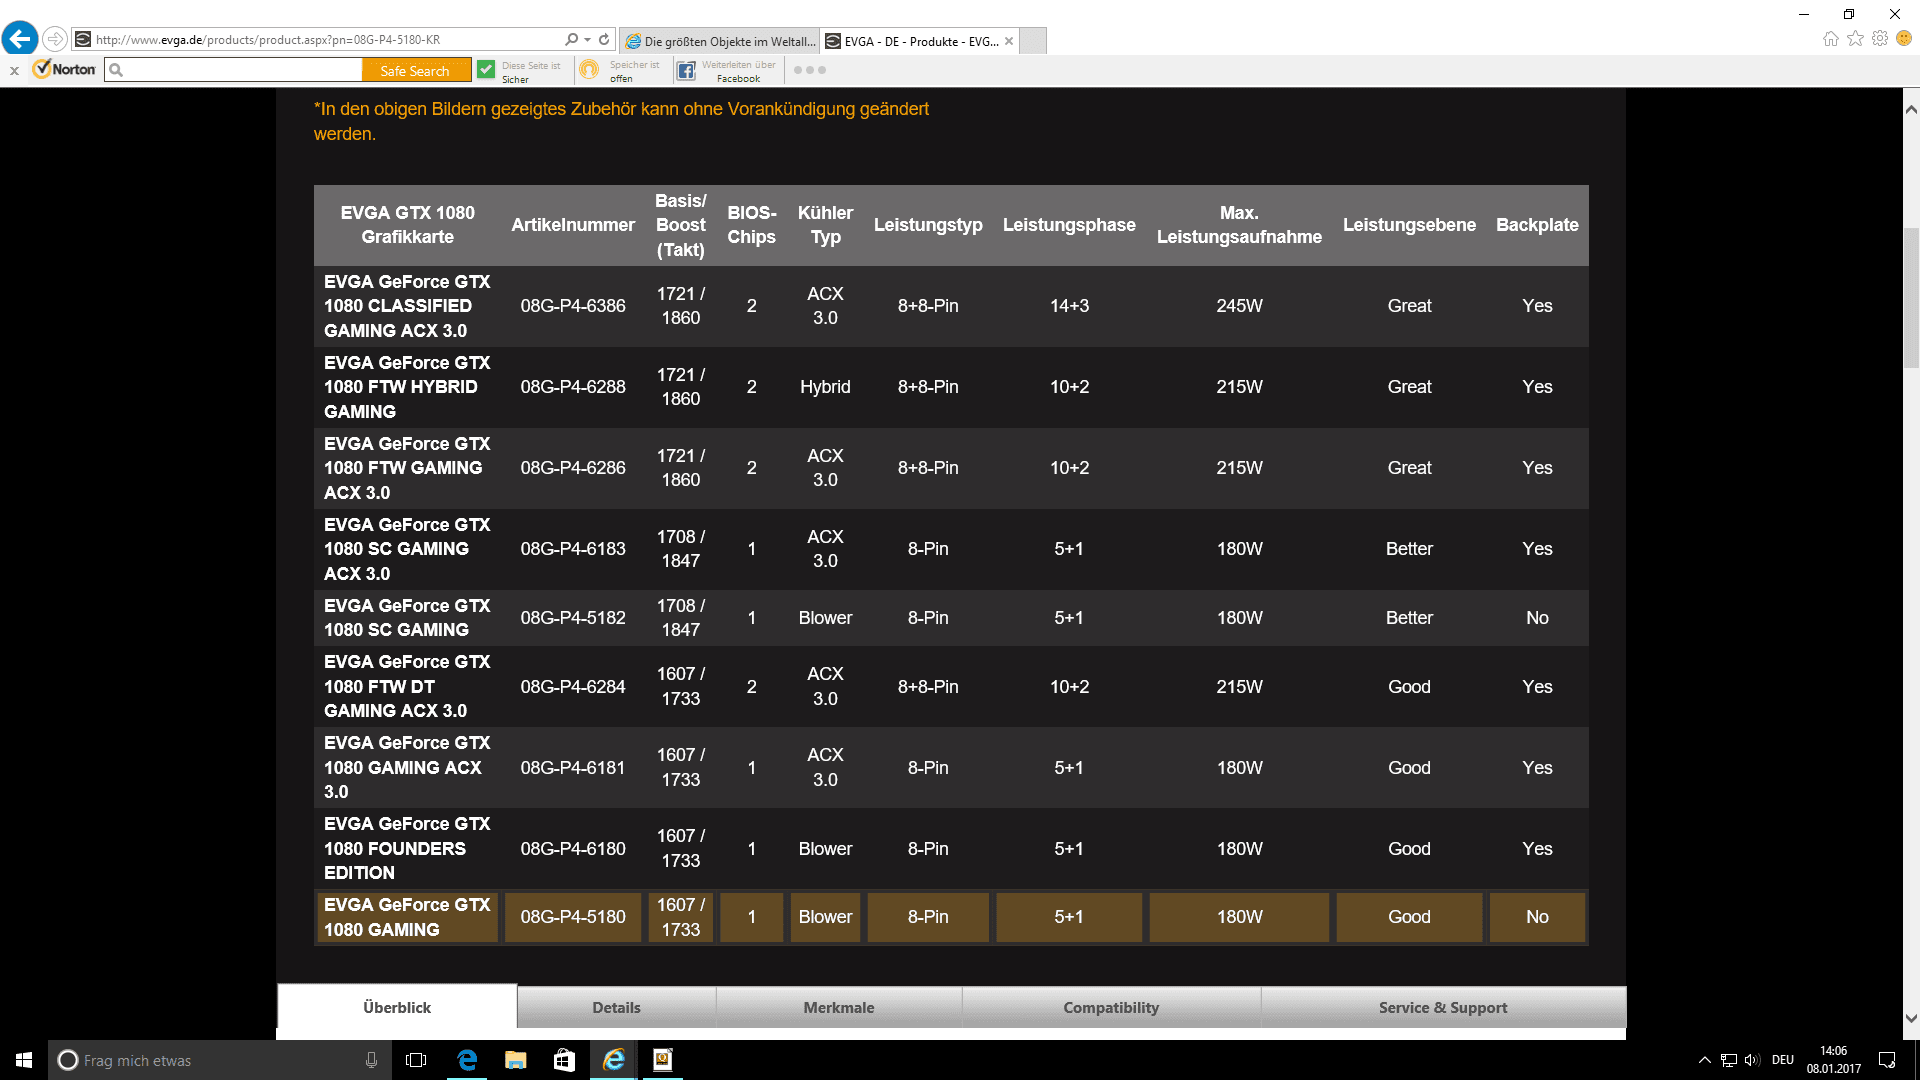Switch to 'Die größten Objekte im Weltall' tab
The height and width of the screenshot is (1080, 1920).
point(719,41)
